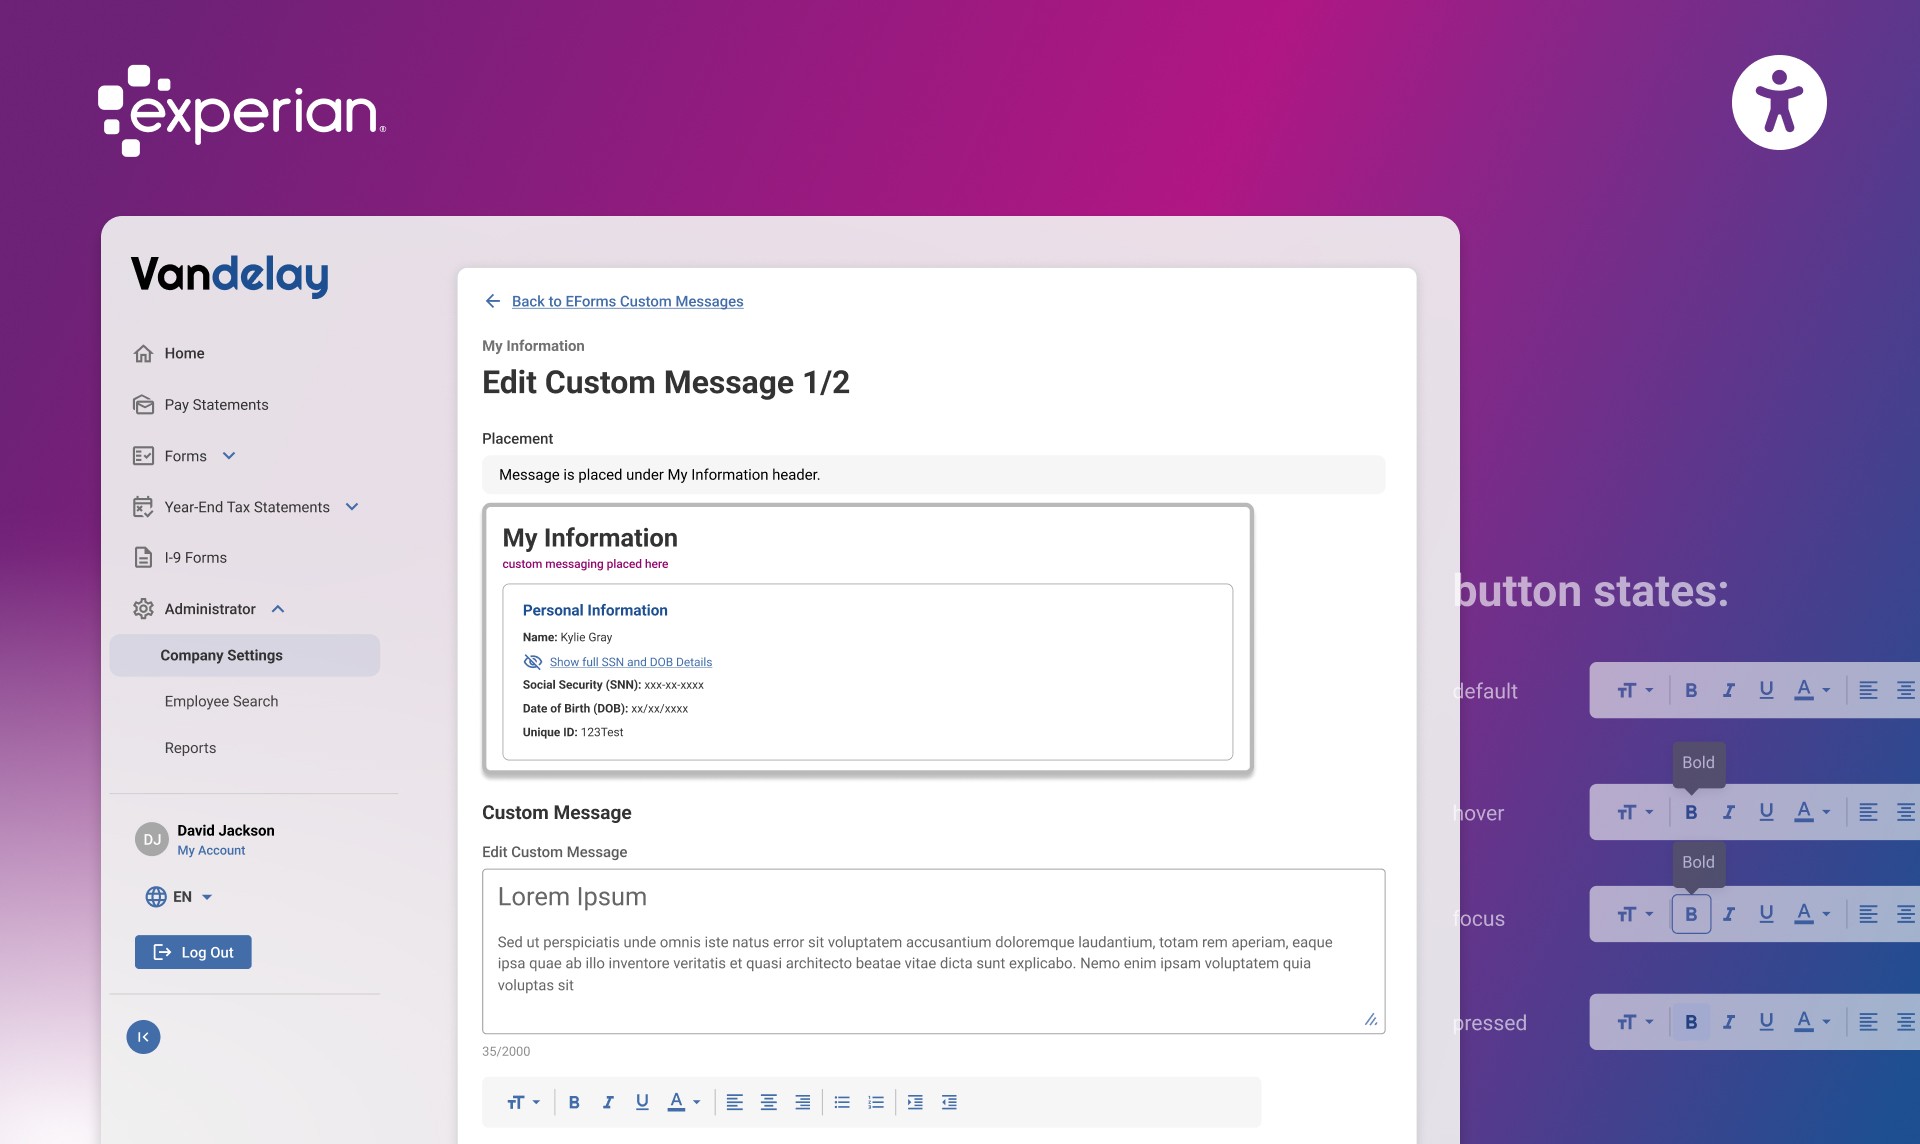Collapse the Administrator section chevron
The width and height of the screenshot is (1920, 1144).
tap(278, 609)
